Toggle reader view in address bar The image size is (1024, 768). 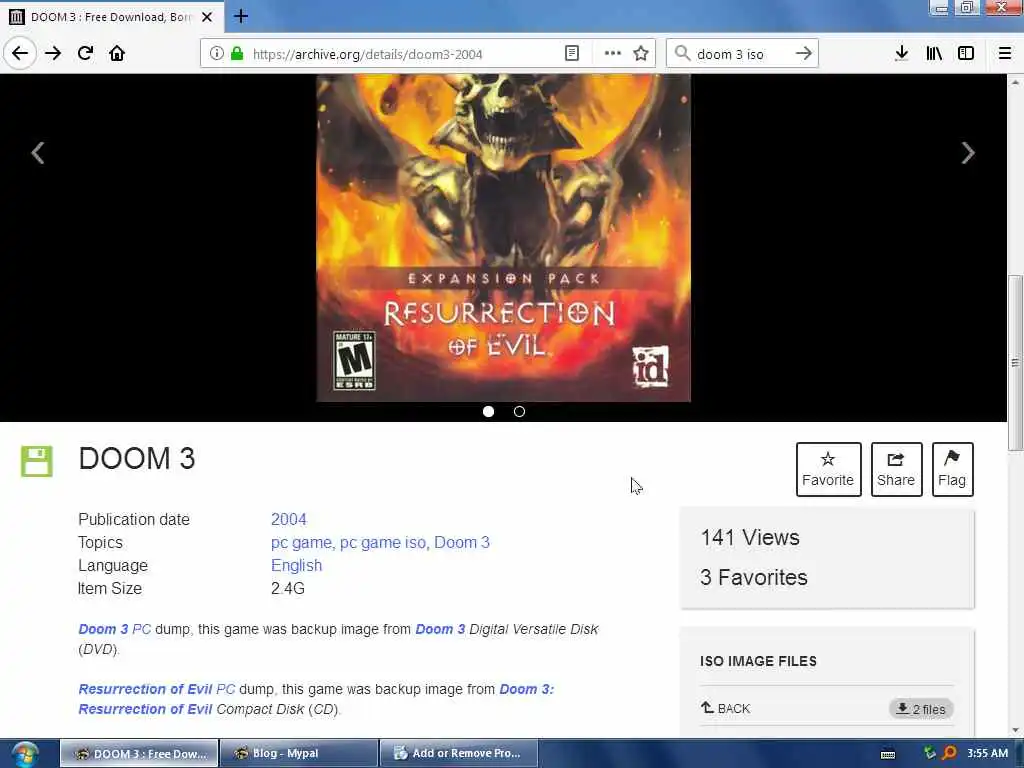[571, 54]
